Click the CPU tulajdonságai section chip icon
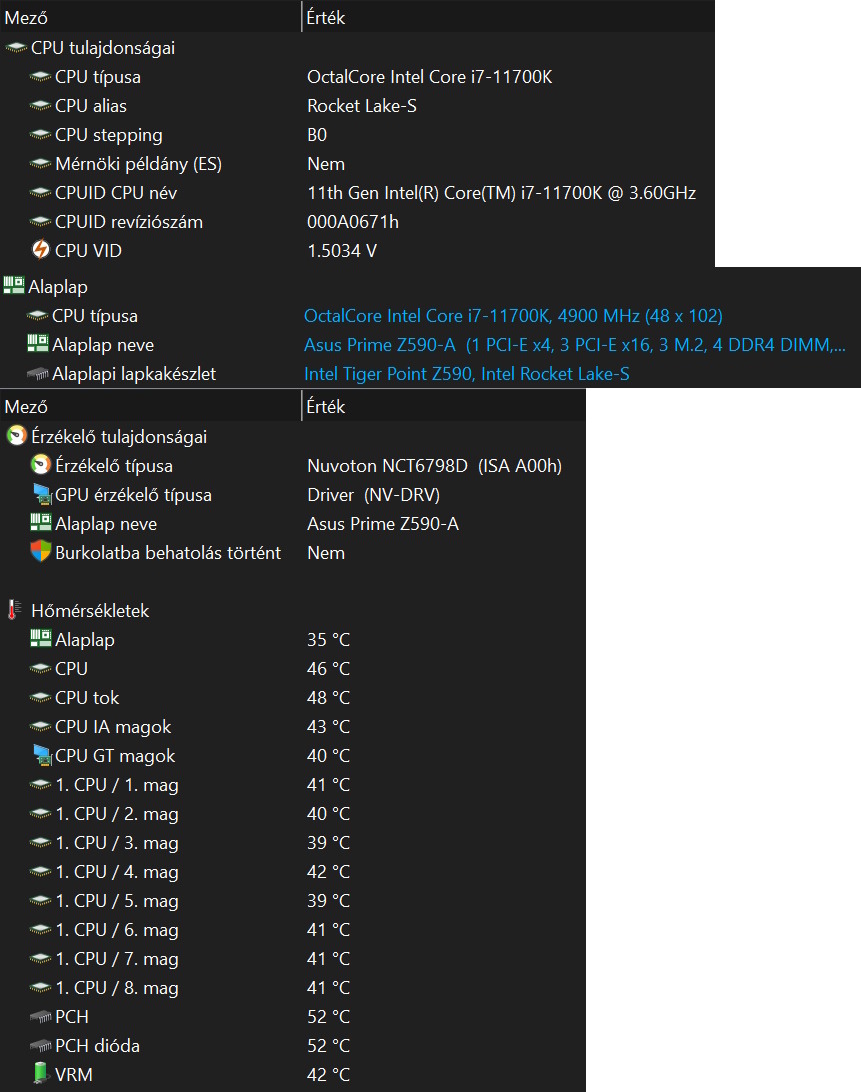 16,47
